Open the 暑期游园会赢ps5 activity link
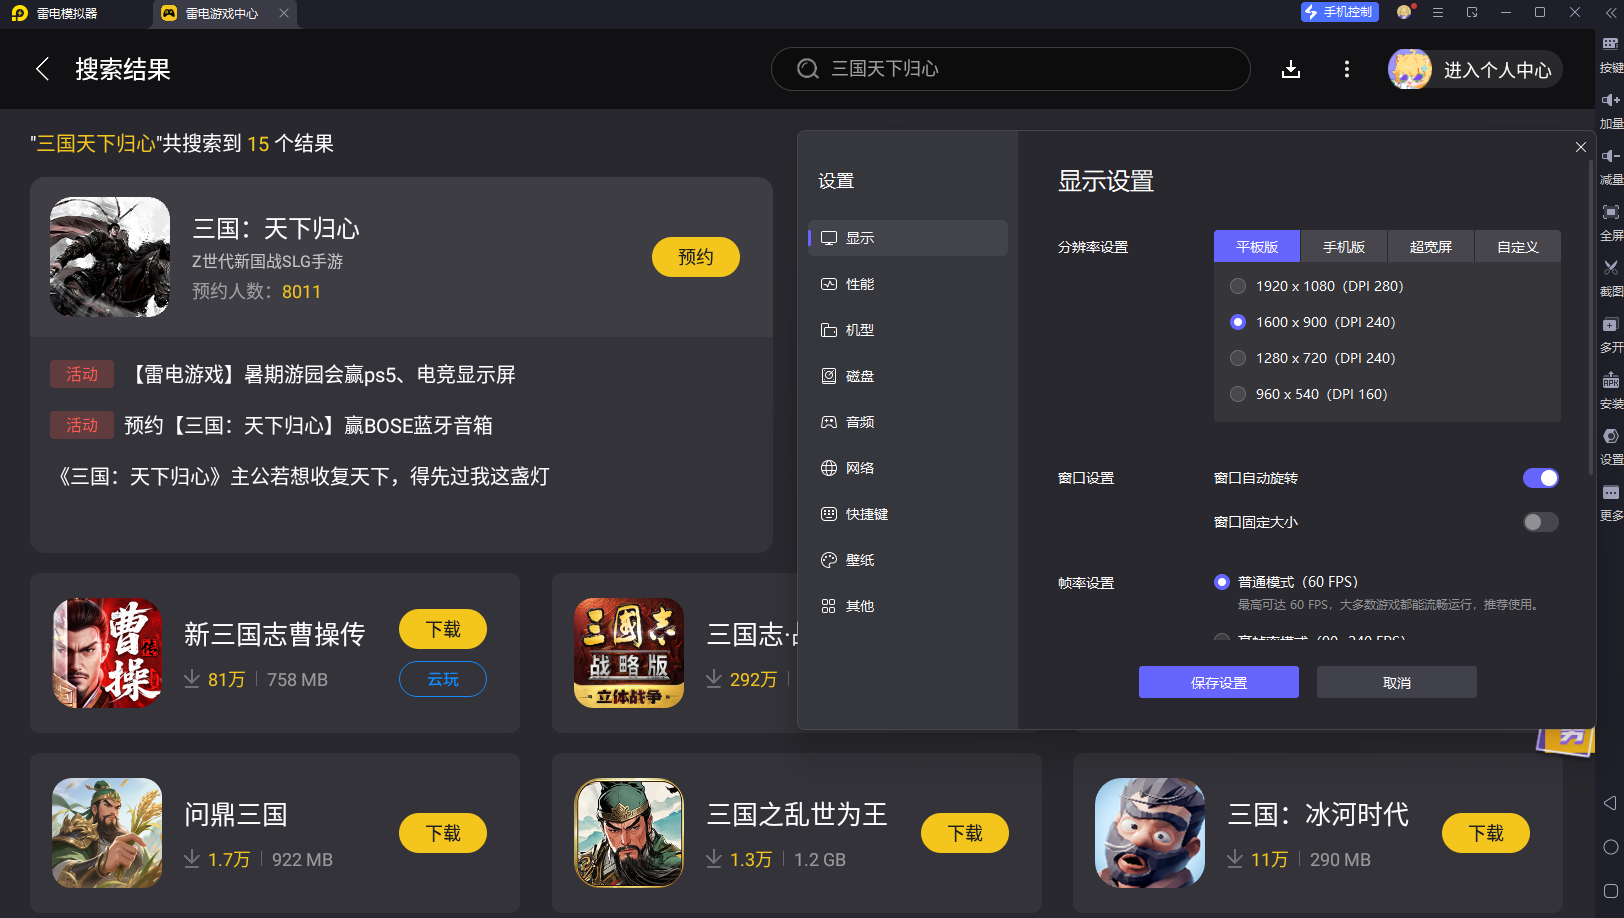1624x918 pixels. tap(320, 374)
